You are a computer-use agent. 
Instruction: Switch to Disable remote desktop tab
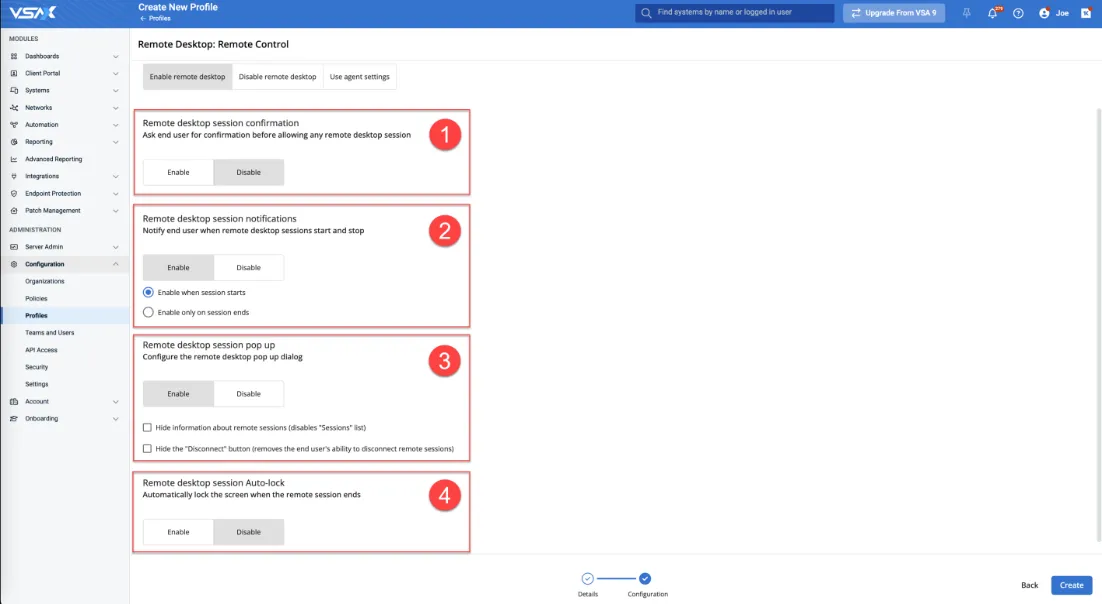(x=277, y=77)
